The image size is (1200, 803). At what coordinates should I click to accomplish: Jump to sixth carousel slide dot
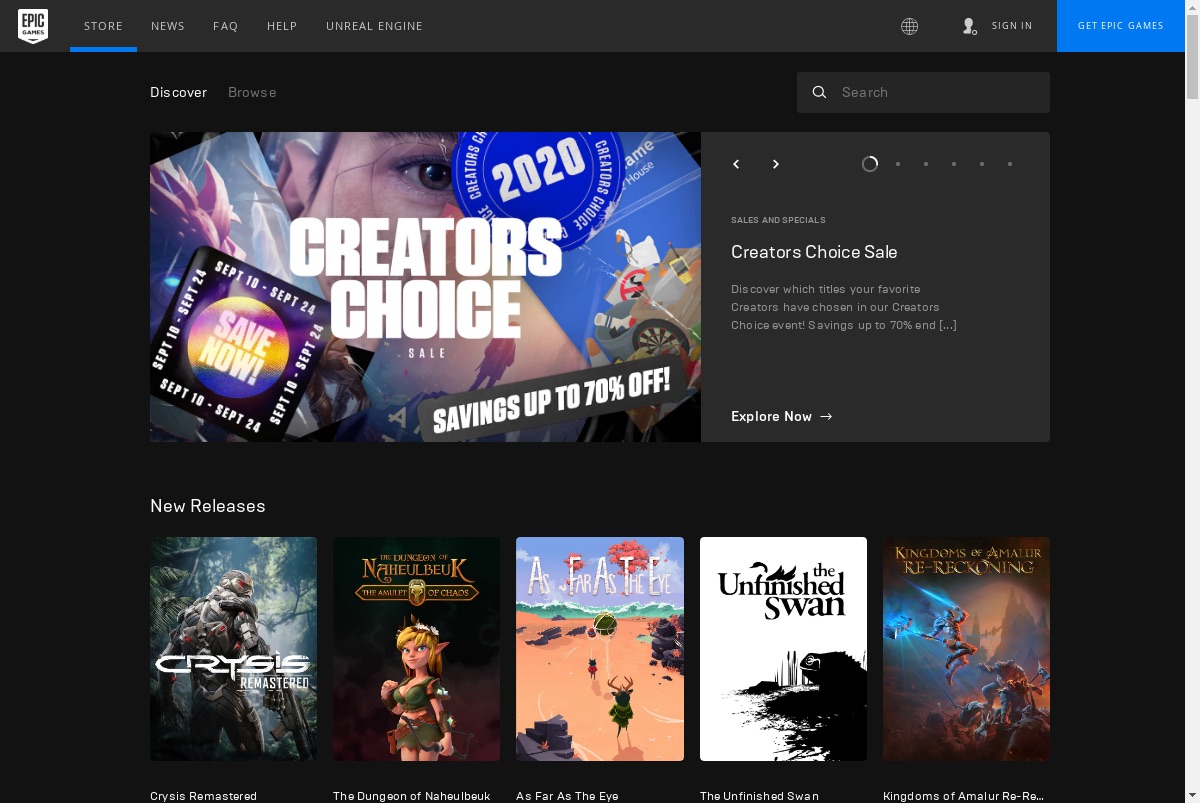[x=1010, y=164]
